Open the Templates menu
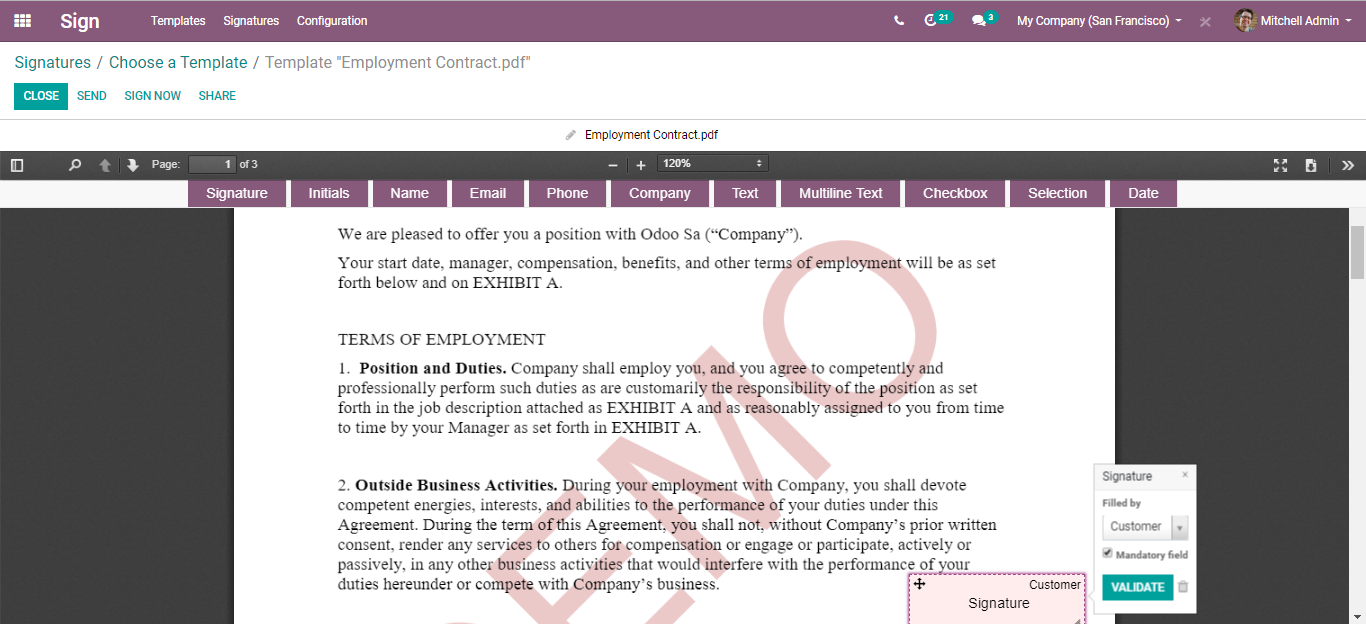Viewport: 1366px width, 624px height. 178,21
